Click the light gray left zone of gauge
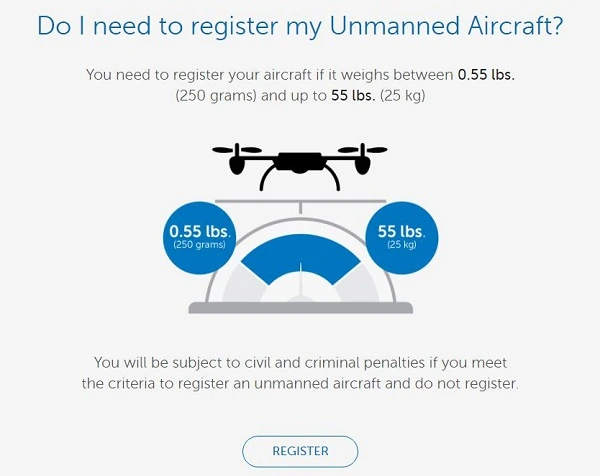This screenshot has height=476, width=600. click(x=244, y=284)
